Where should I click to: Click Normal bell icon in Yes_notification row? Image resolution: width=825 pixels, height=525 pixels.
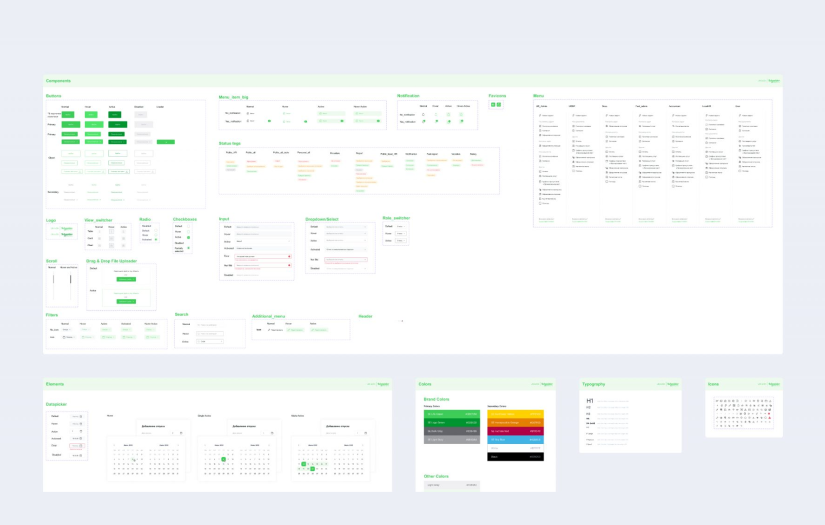tap(423, 121)
